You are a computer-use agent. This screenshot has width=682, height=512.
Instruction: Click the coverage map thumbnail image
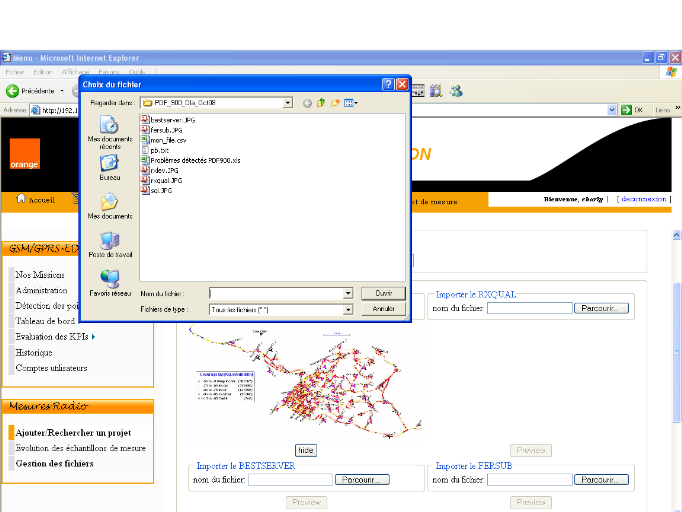[x=306, y=382]
